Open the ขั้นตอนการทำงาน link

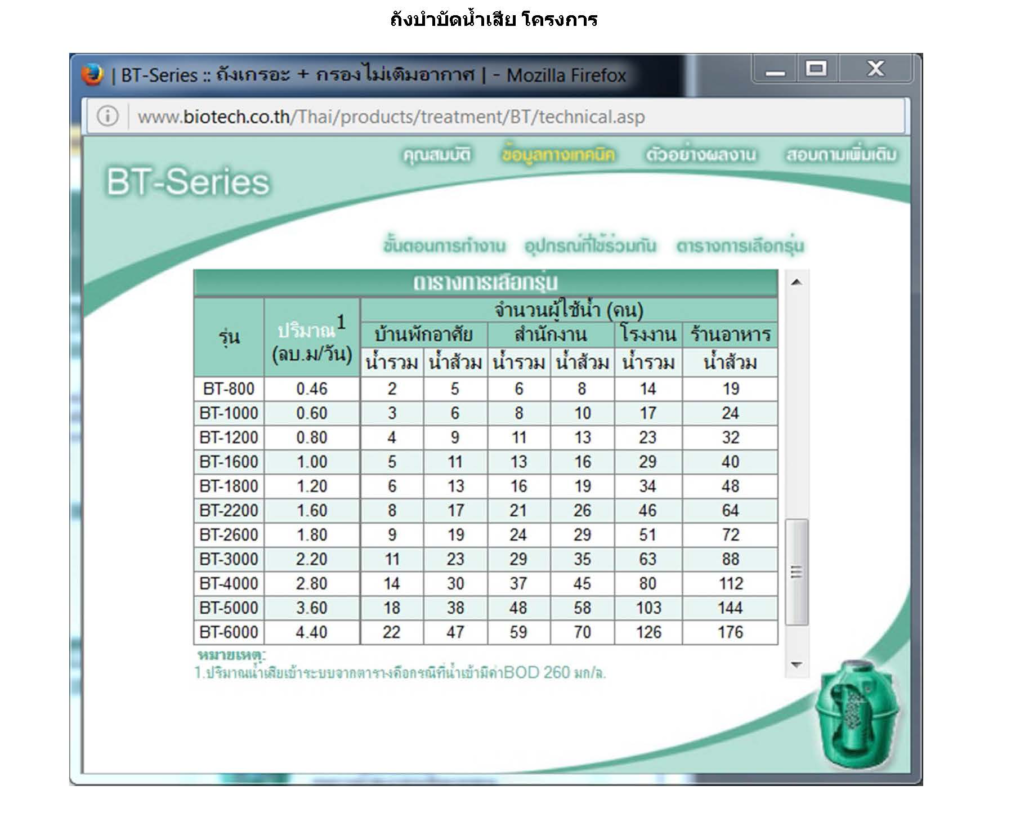click(x=444, y=245)
